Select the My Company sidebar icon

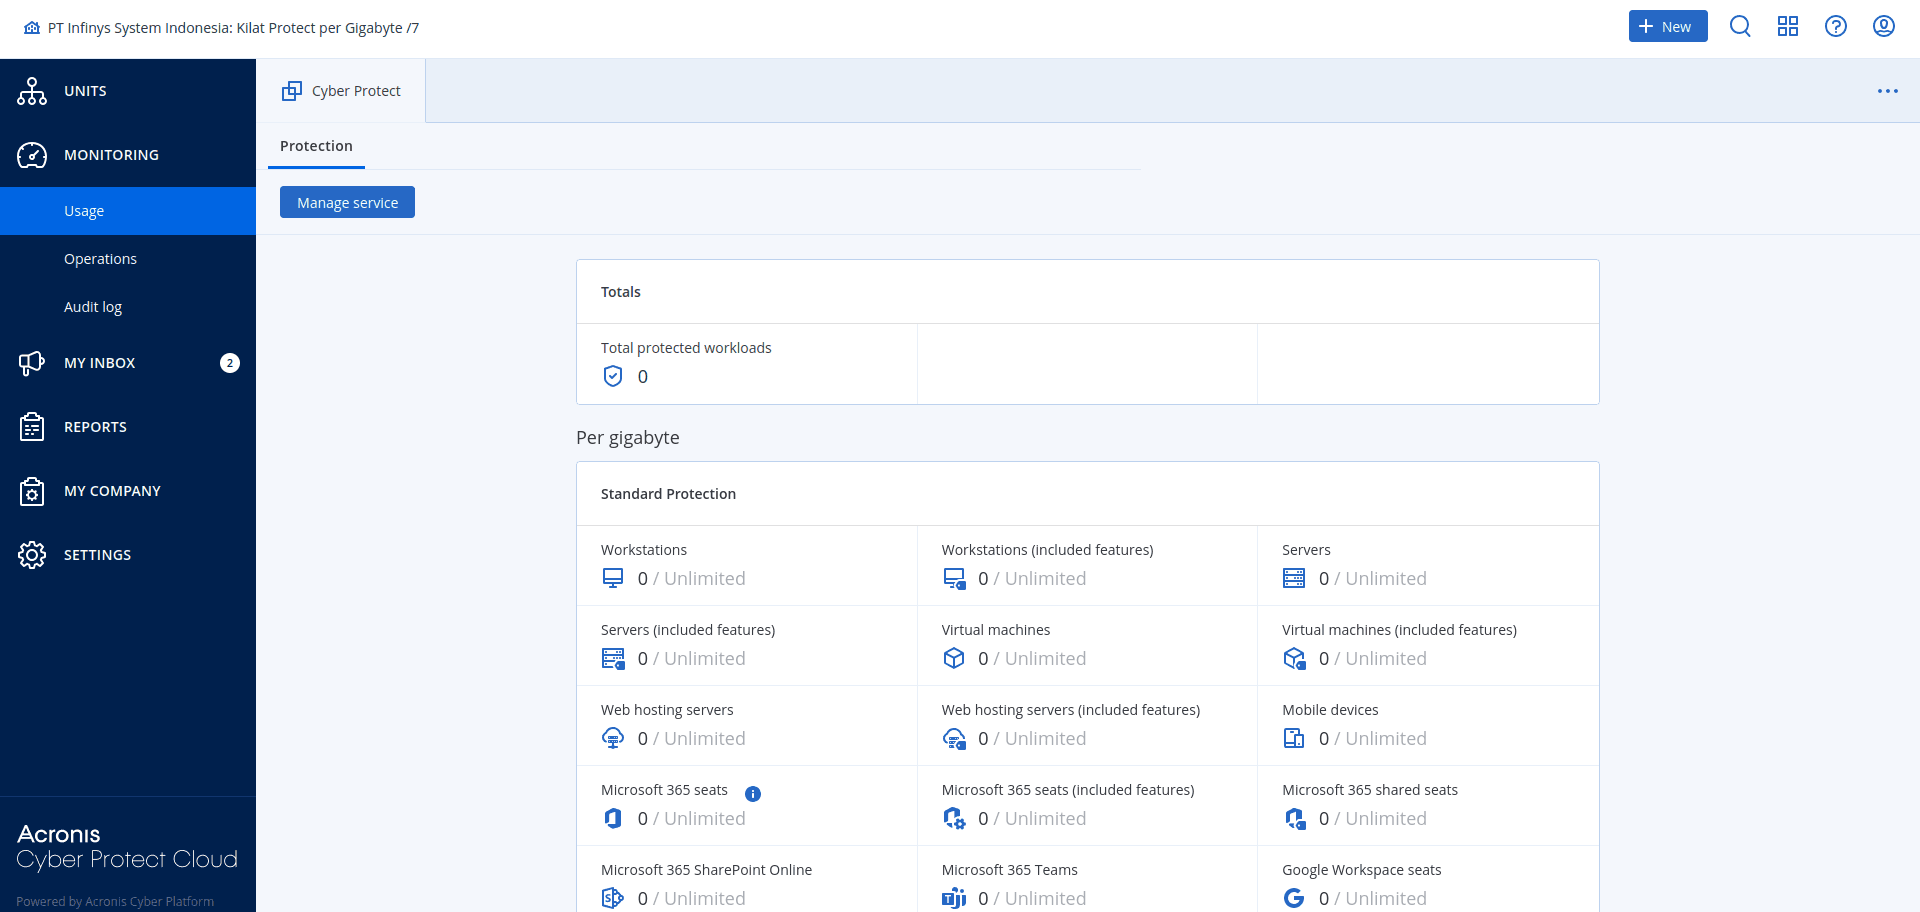[32, 491]
